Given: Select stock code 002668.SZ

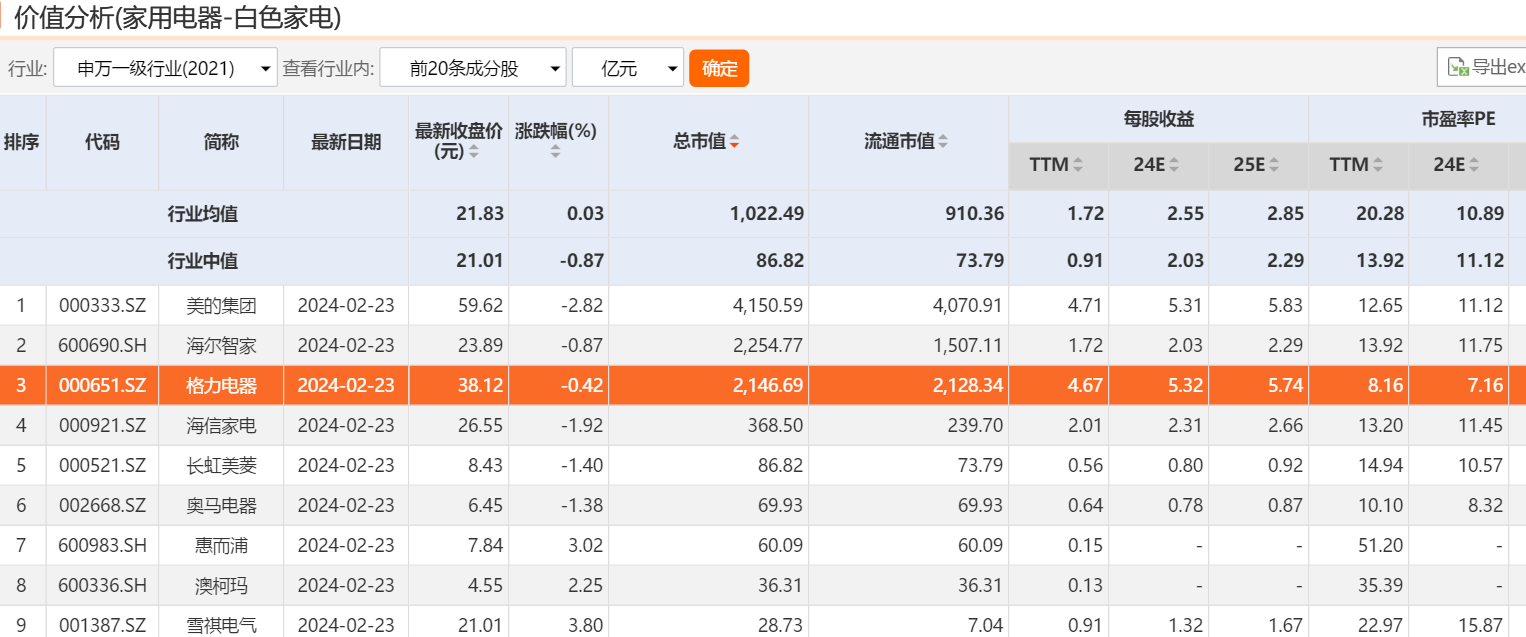Looking at the screenshot, I should (103, 506).
